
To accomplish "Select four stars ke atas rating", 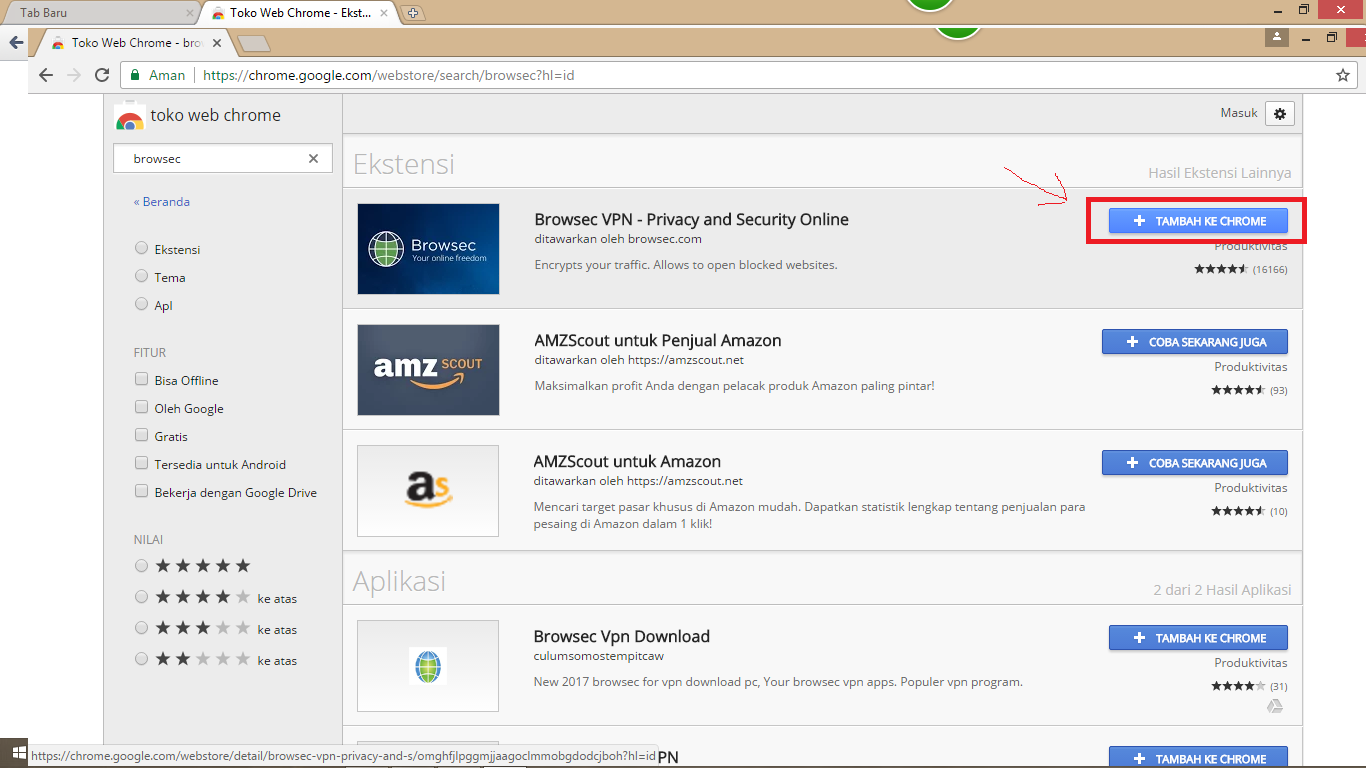I will [141, 598].
